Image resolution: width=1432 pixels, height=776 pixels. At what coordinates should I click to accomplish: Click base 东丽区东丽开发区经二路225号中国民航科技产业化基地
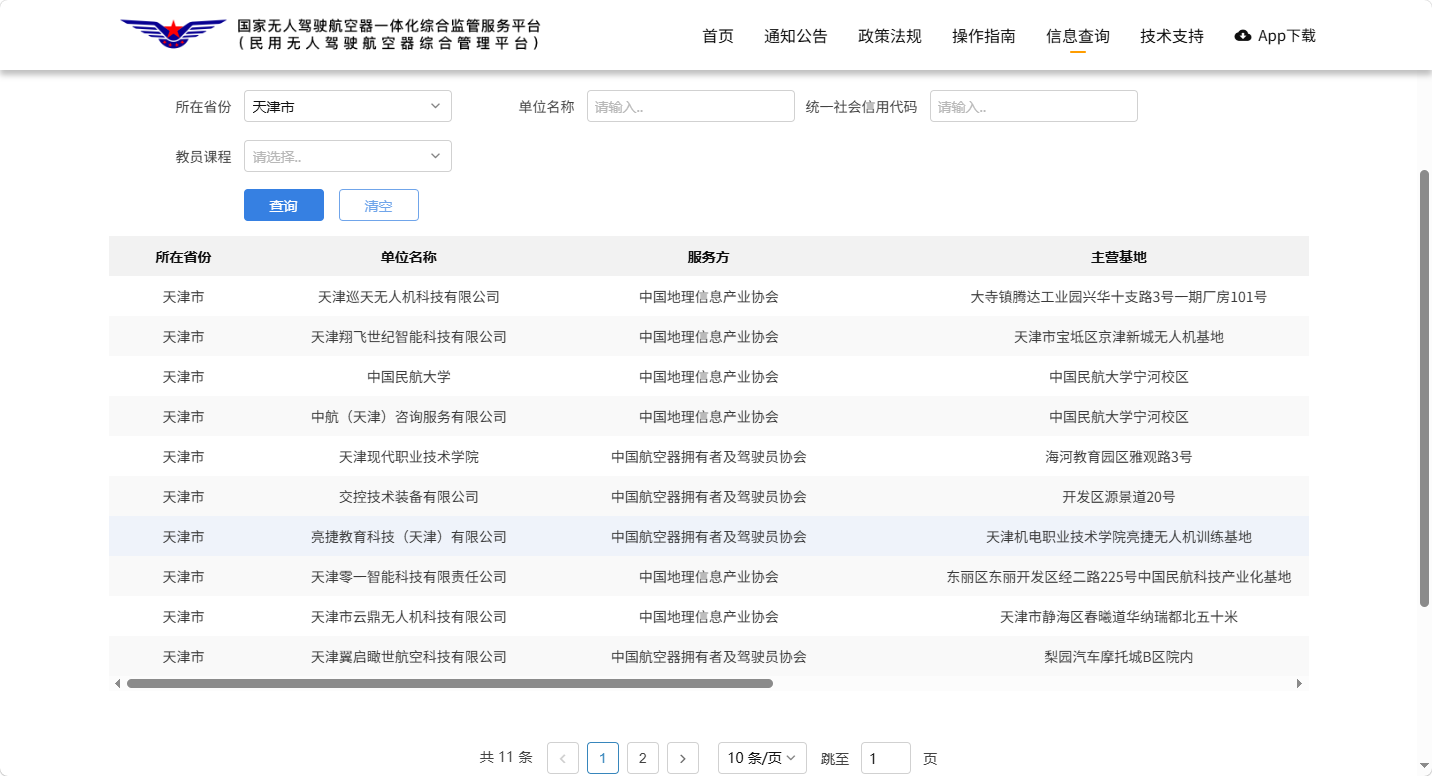[x=1119, y=577]
